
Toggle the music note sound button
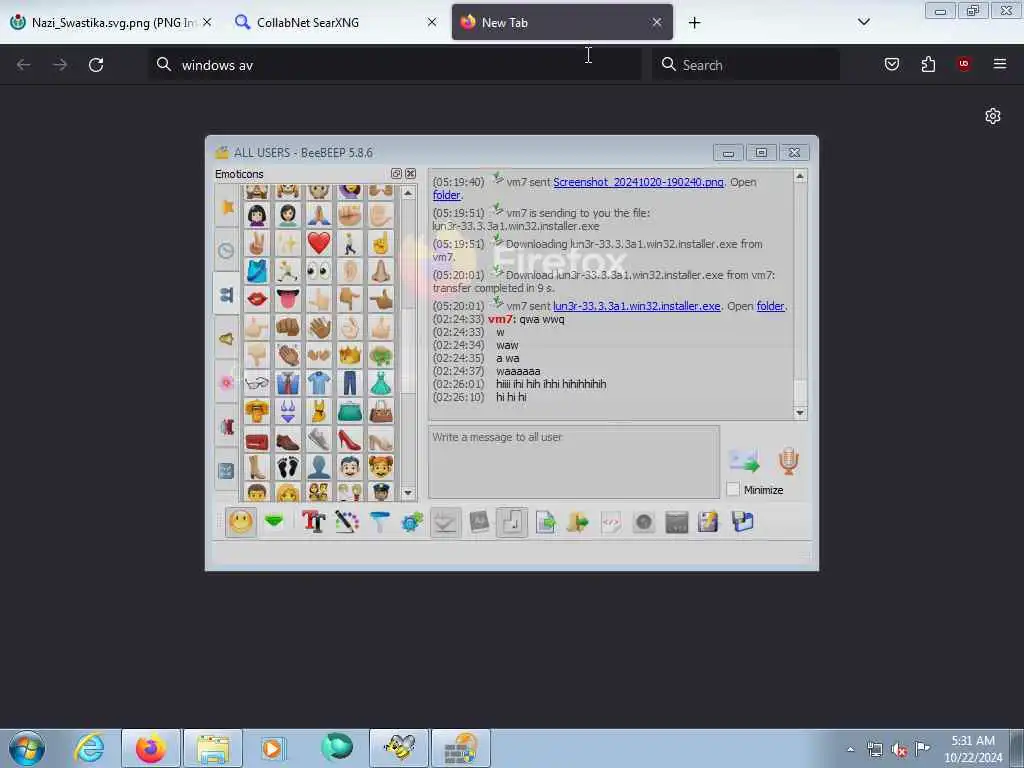(512, 522)
